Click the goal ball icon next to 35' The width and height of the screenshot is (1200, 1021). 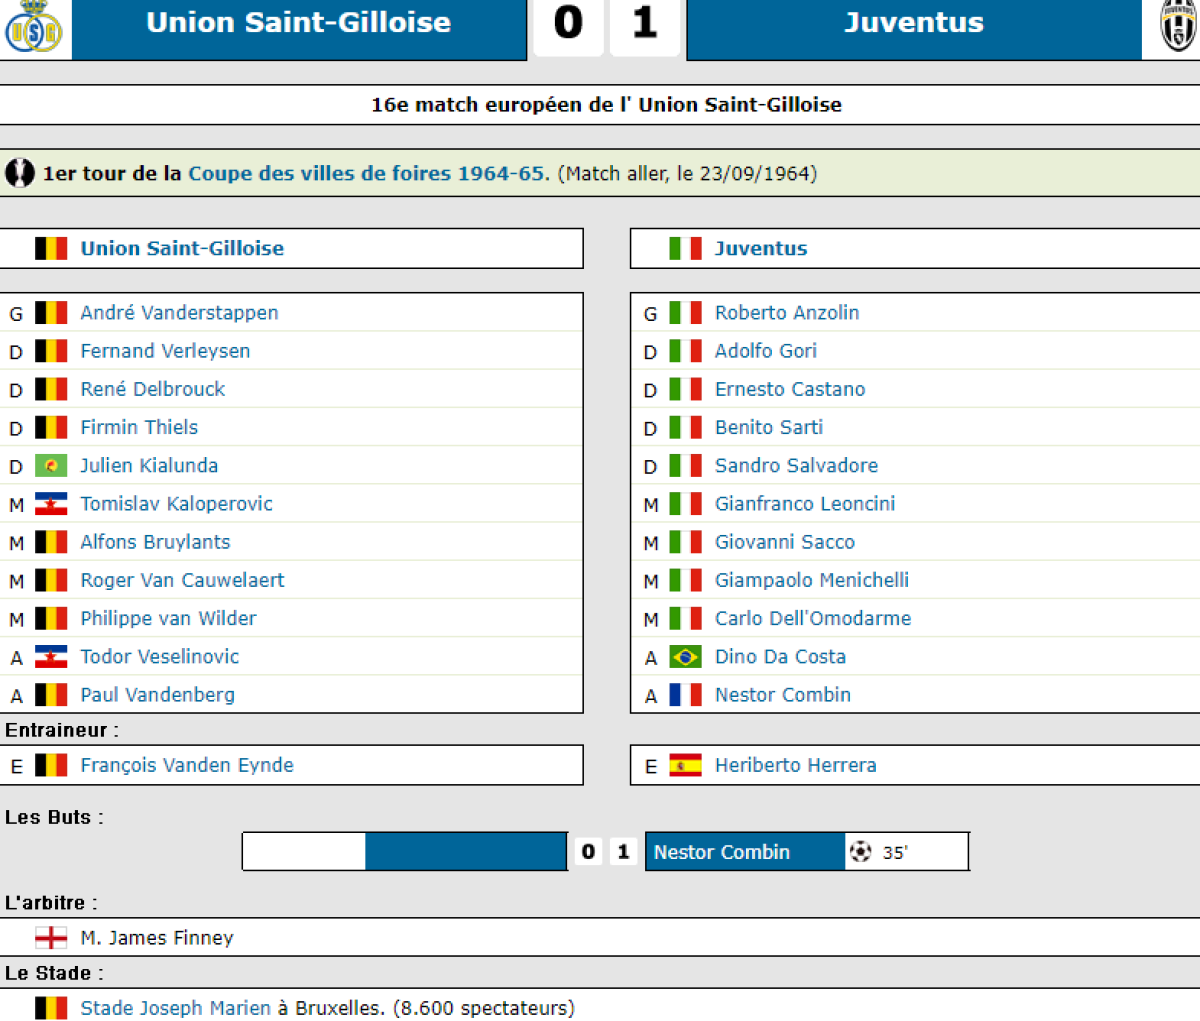point(860,852)
